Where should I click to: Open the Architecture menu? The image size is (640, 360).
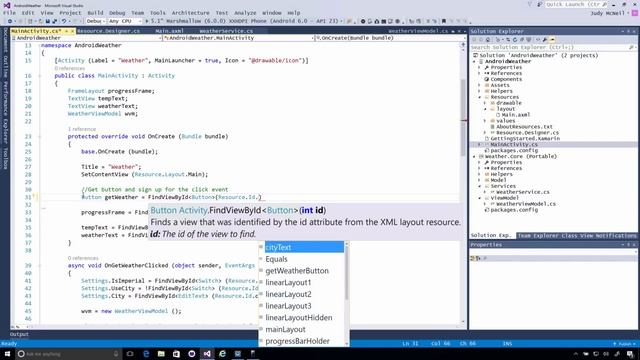(x=190, y=13)
